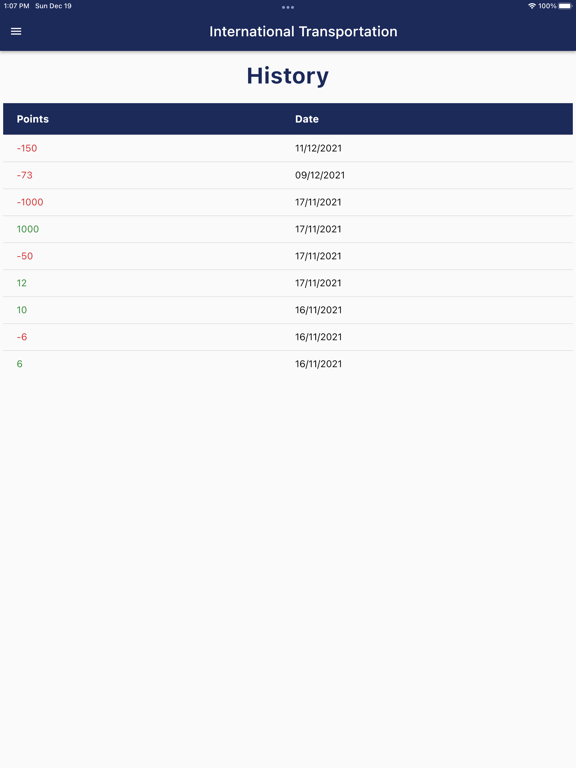Screen dimensions: 576x768
Task: Select the -6 points entry
Action: (x=22, y=336)
